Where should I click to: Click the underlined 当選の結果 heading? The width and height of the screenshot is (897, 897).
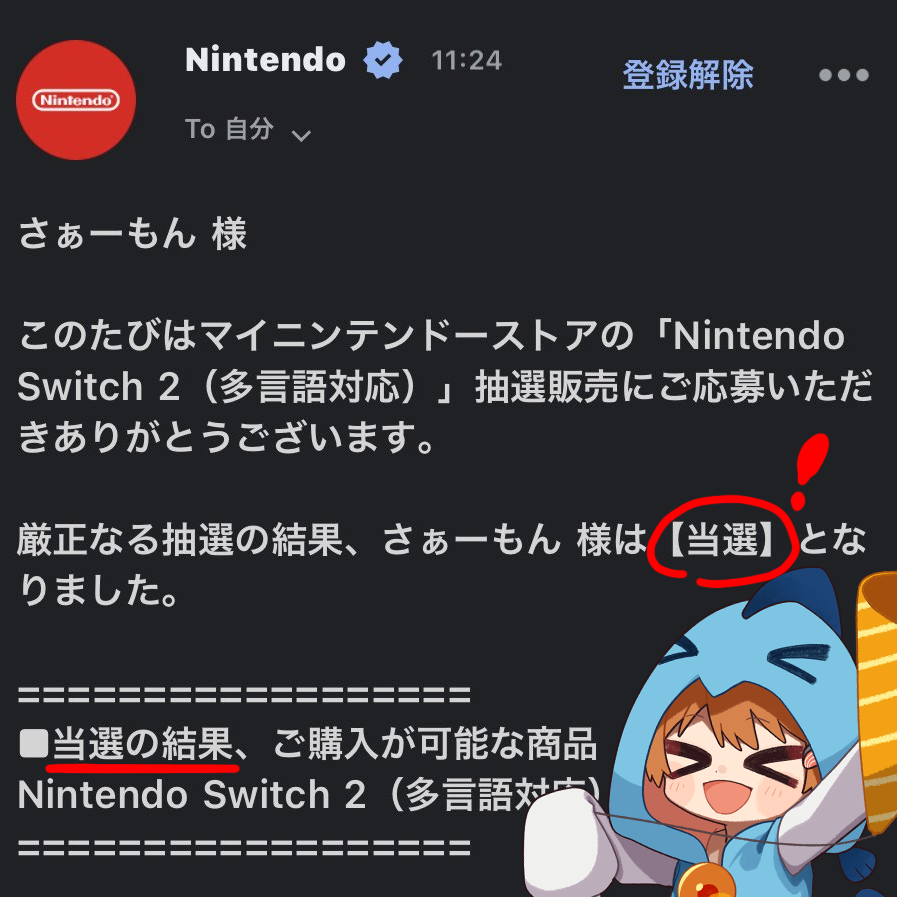pyautogui.click(x=143, y=744)
